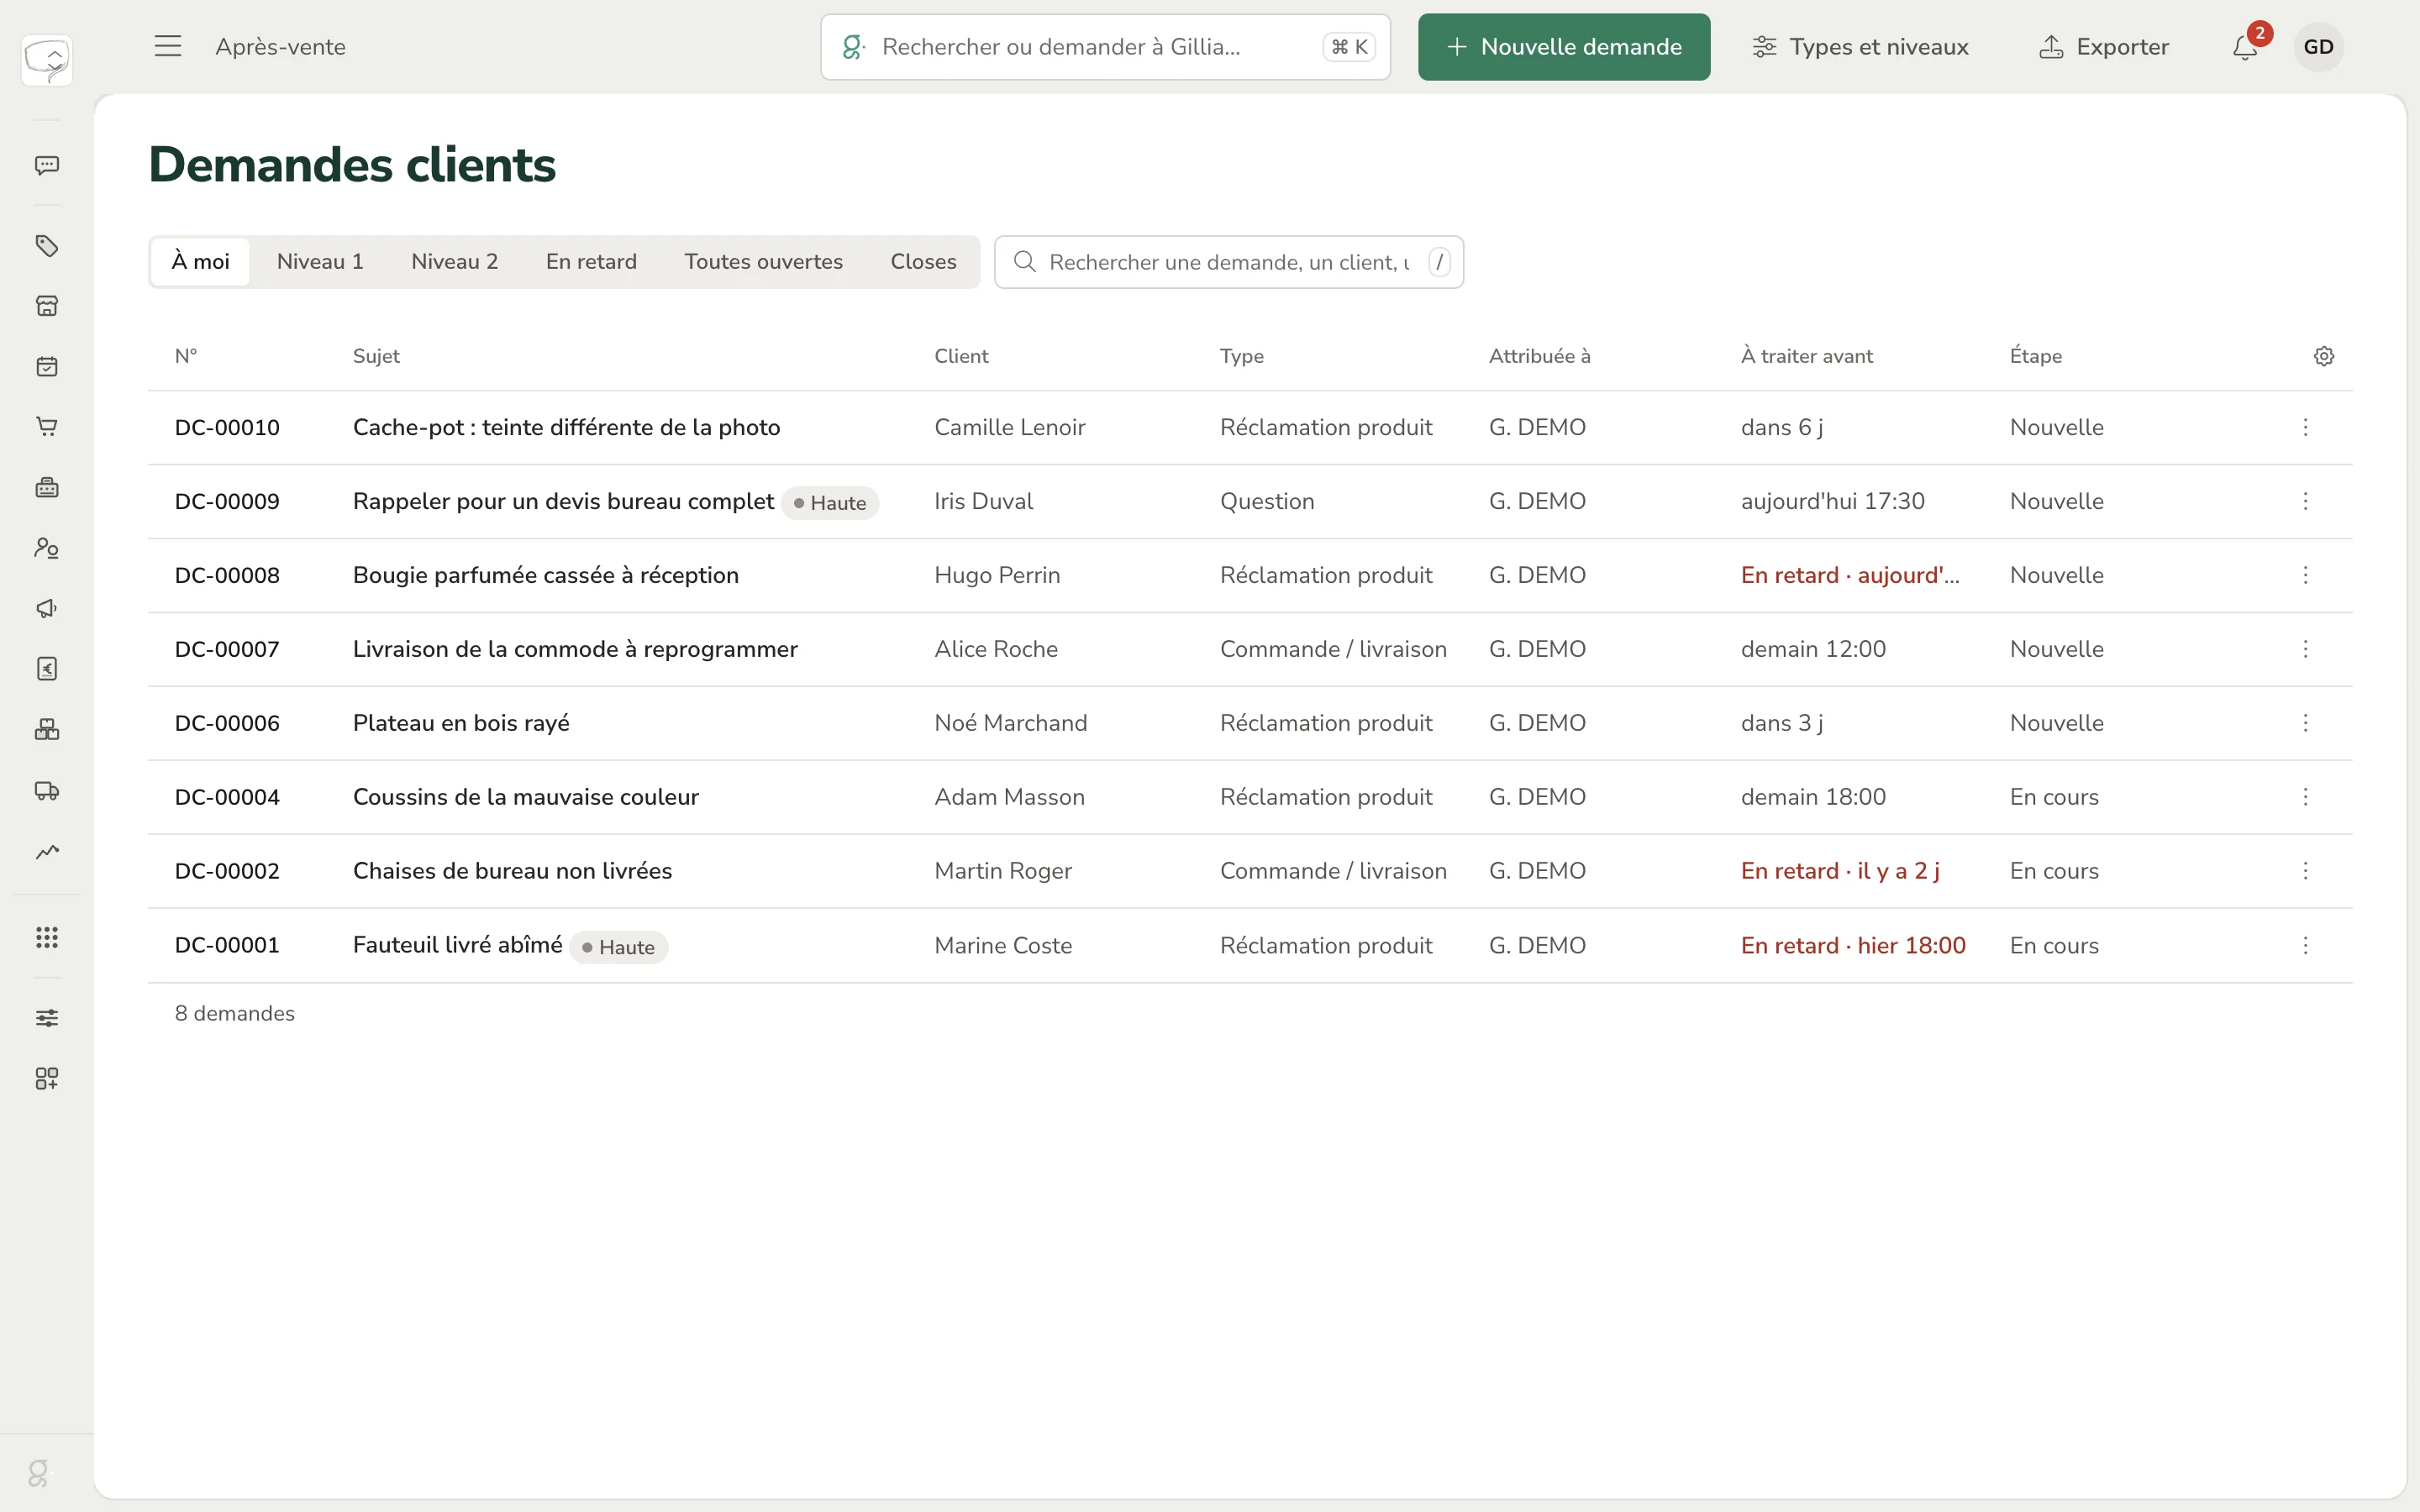Open request Bougie parfumée cassée à réception
Screen dimensions: 2420x1512
545,575
